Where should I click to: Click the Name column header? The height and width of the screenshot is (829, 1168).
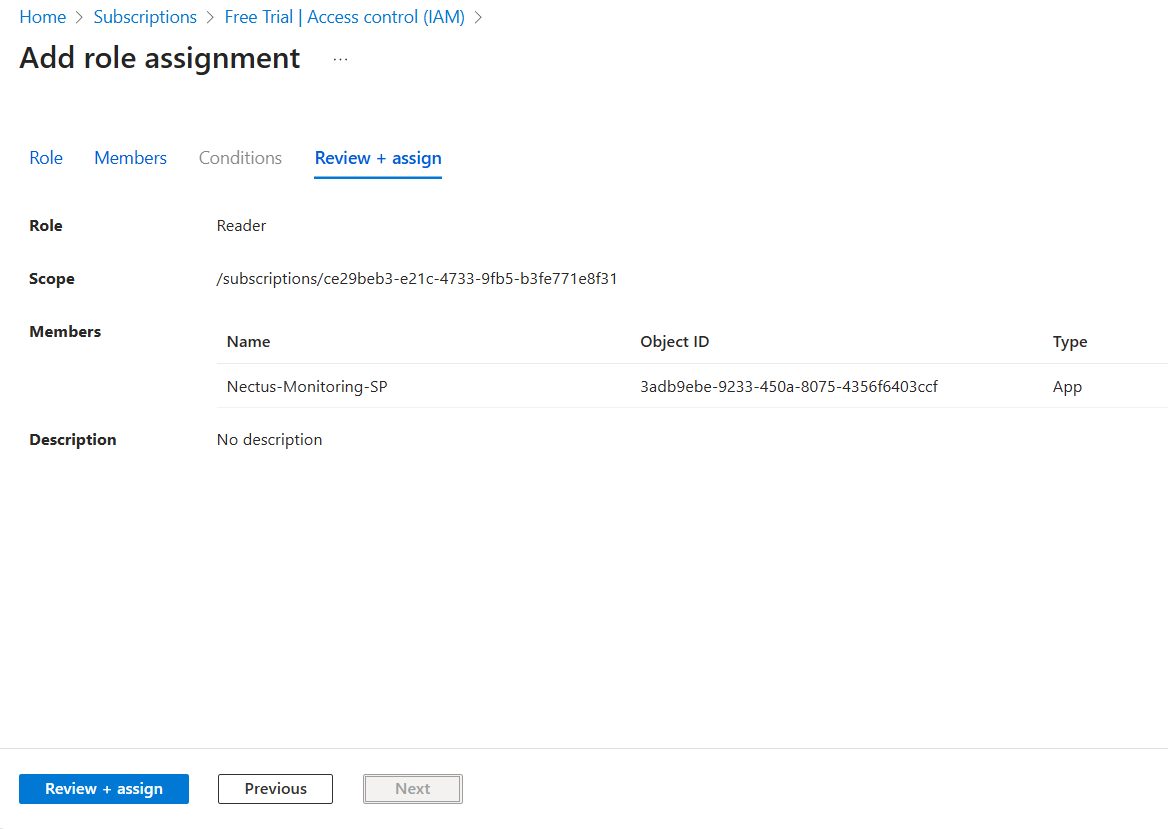click(248, 342)
